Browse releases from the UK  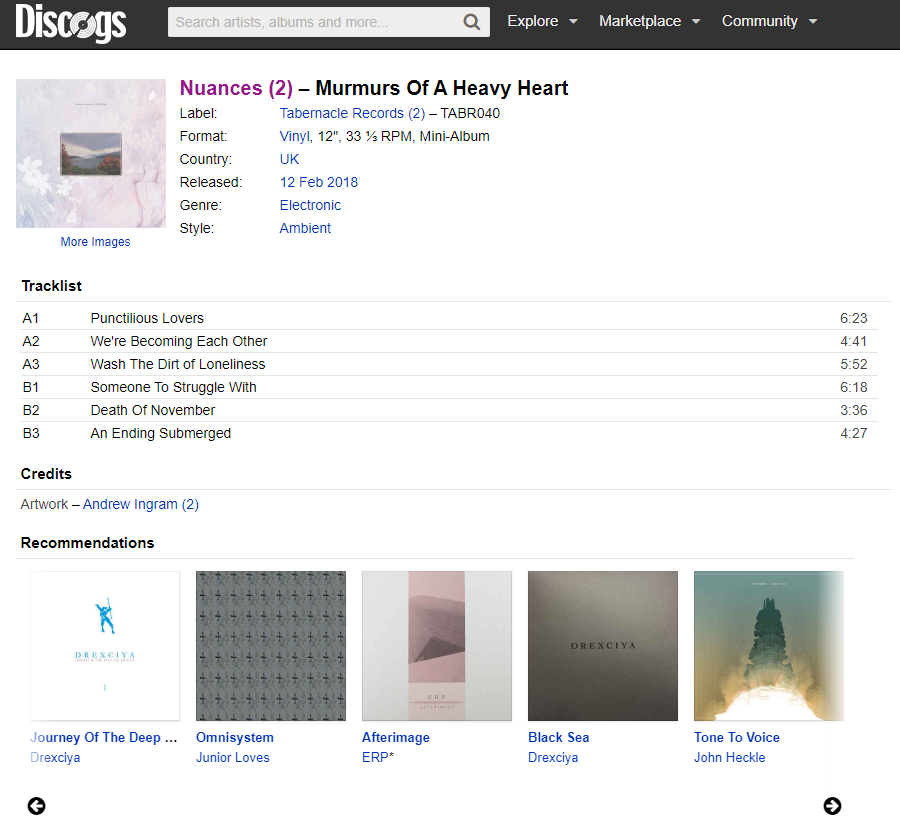click(x=289, y=159)
